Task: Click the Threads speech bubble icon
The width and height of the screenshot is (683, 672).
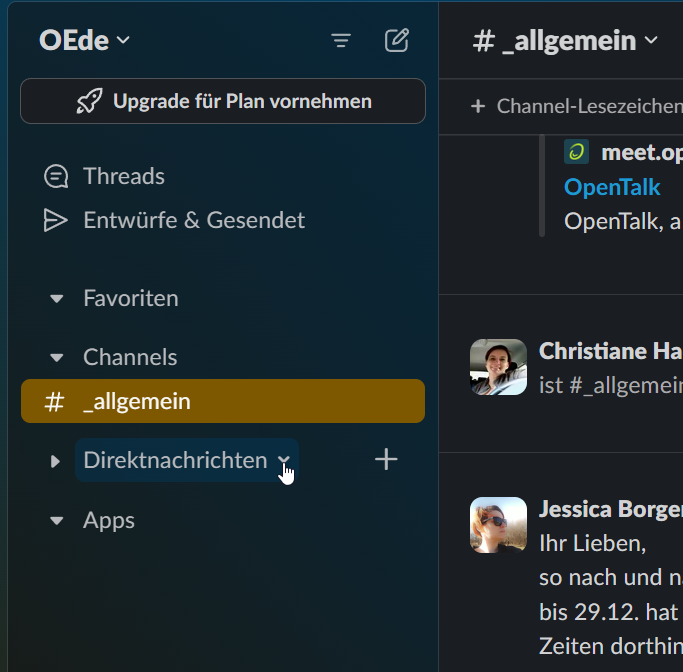Action: [x=56, y=177]
